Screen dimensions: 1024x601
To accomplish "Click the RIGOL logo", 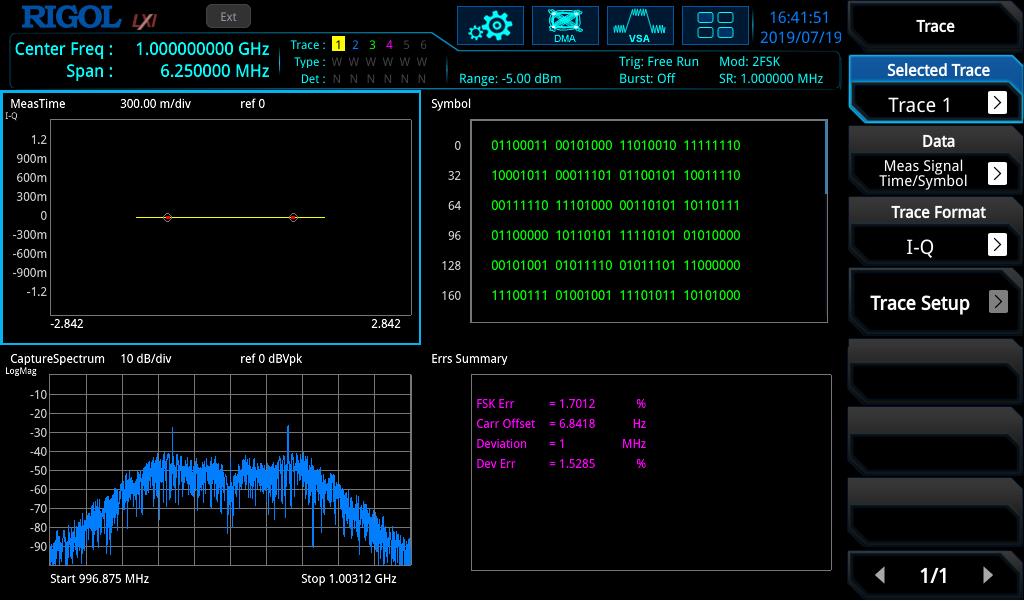I will coord(71,17).
